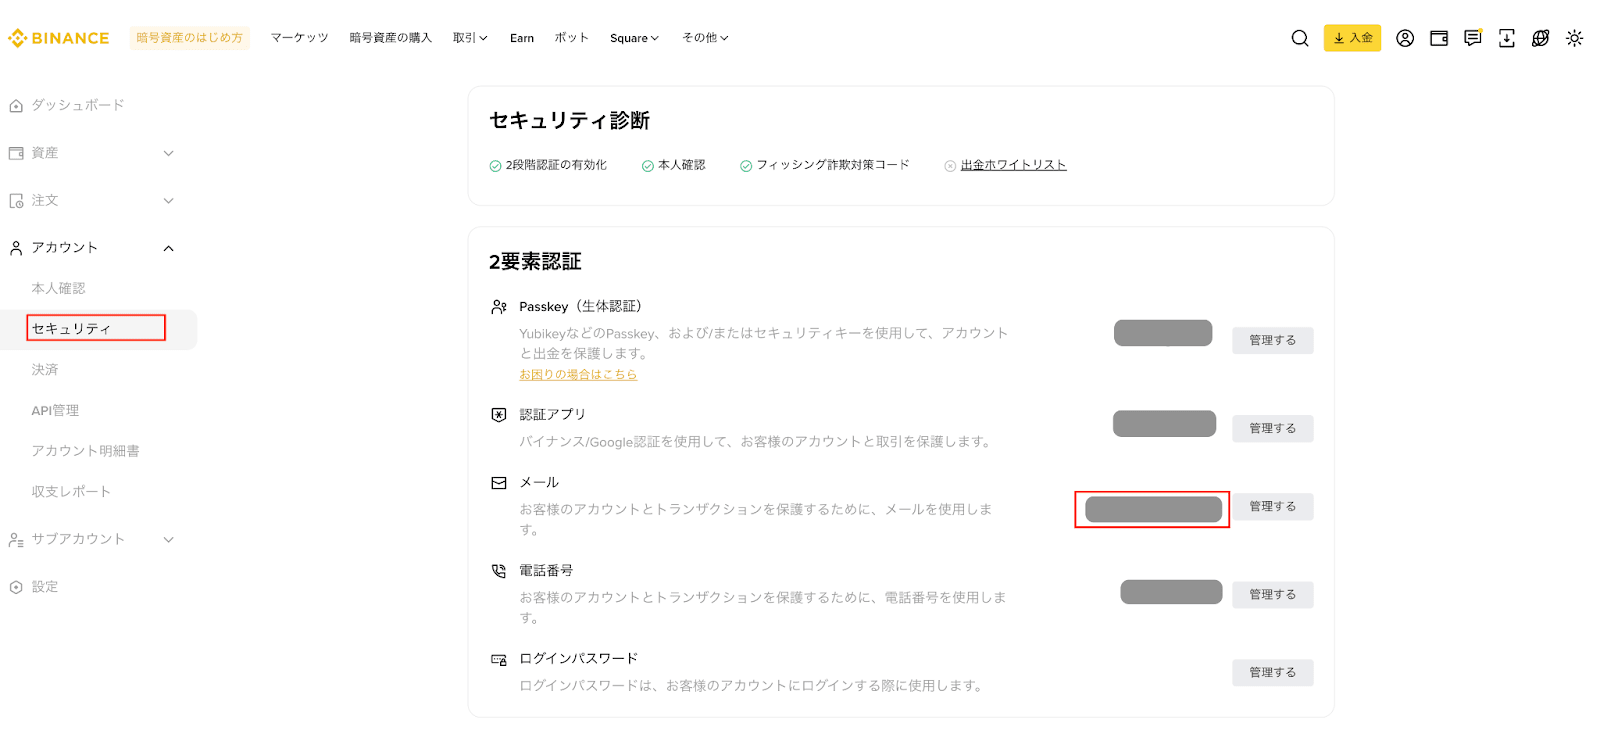Click 管理する for ログインパスワード
This screenshot has height=734, width=1600.
pos(1272,672)
